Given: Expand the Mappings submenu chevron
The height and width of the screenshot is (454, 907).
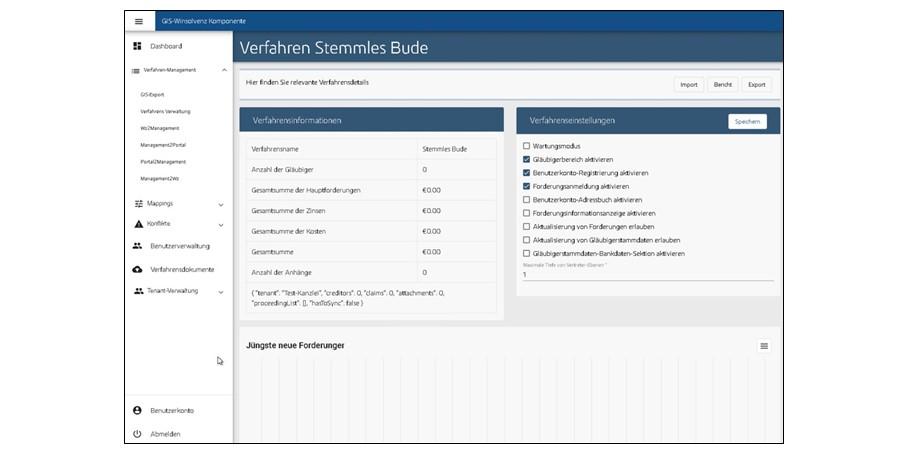Looking at the screenshot, I should click(221, 204).
